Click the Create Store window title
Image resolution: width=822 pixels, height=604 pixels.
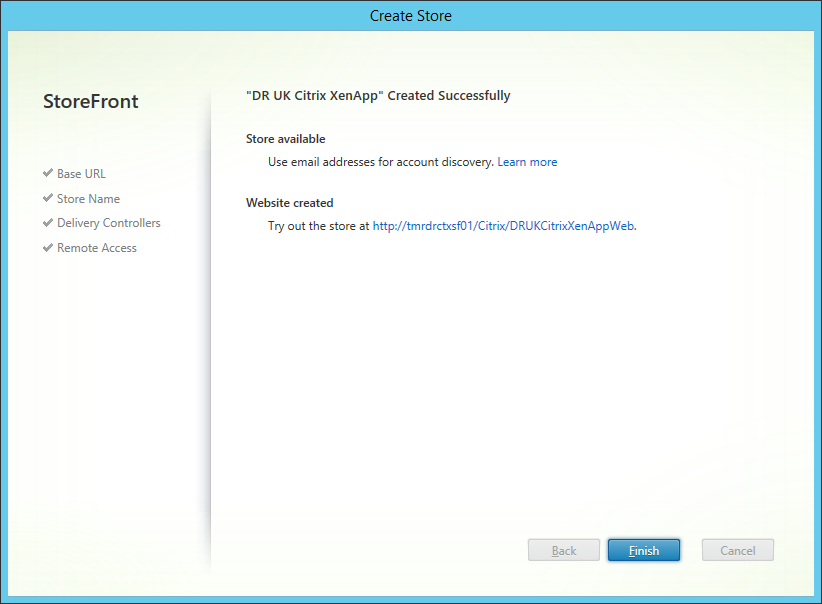[x=410, y=16]
